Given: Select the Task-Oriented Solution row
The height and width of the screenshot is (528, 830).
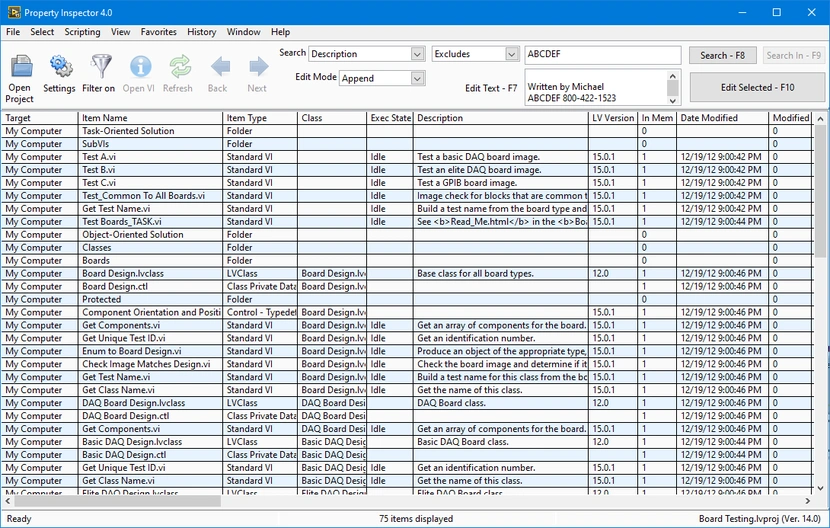Looking at the screenshot, I should pos(407,131).
